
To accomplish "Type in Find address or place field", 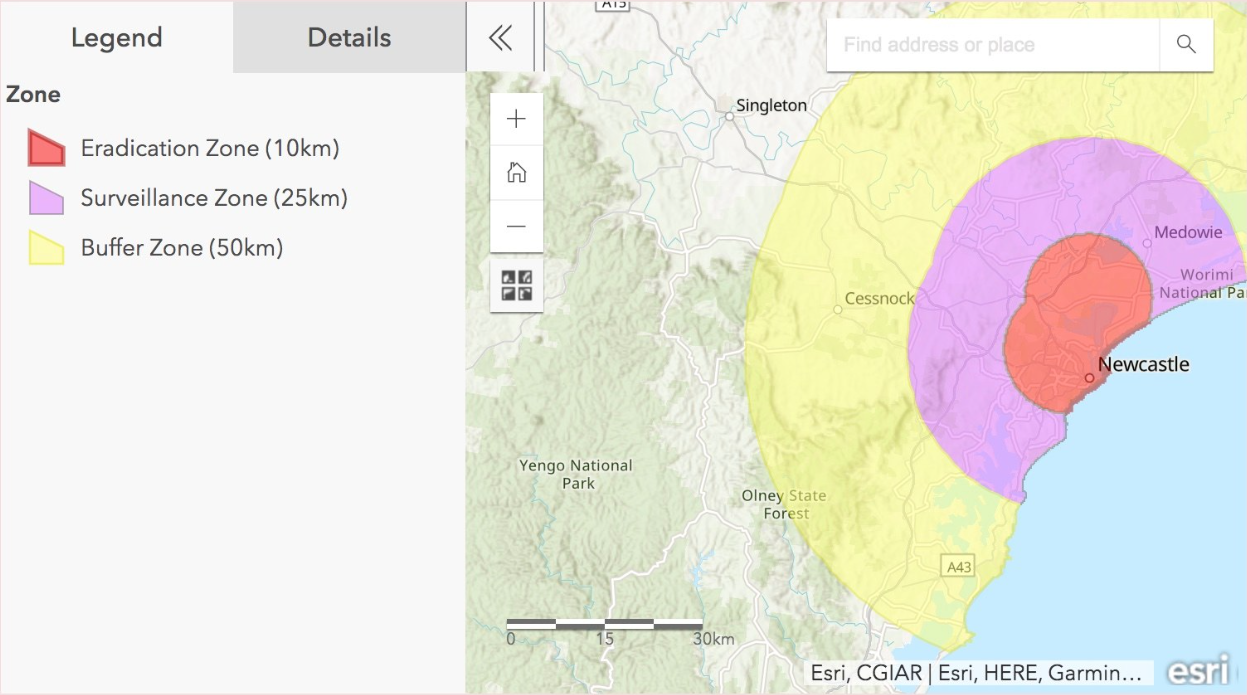I will (992, 45).
